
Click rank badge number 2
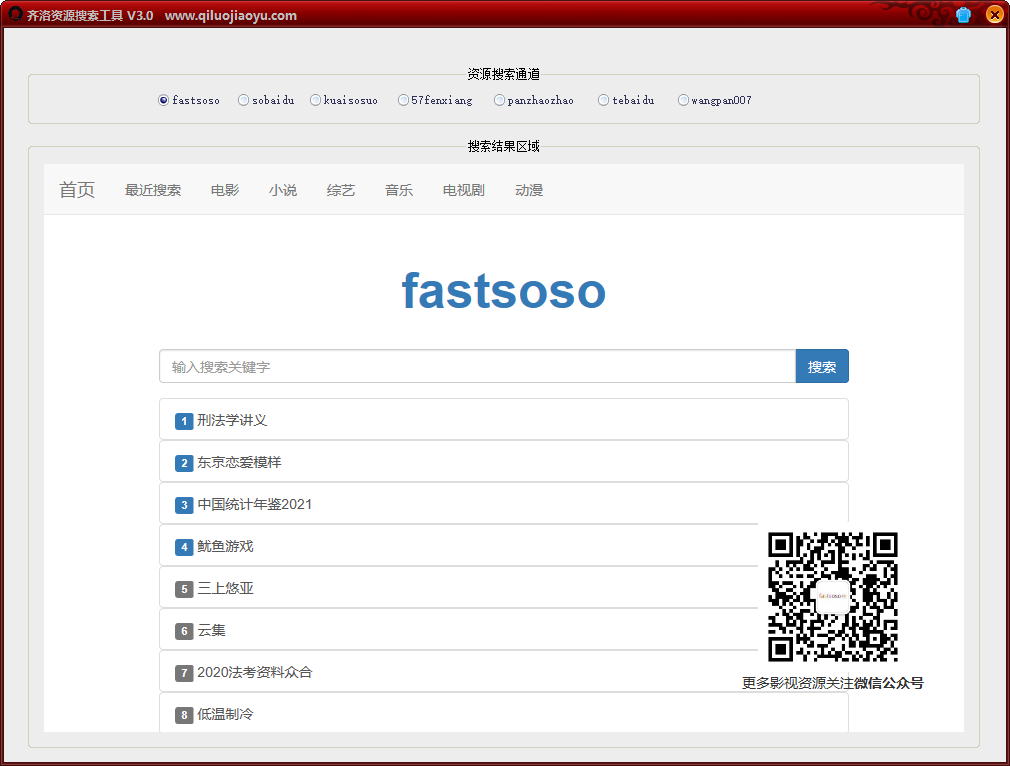click(x=184, y=463)
